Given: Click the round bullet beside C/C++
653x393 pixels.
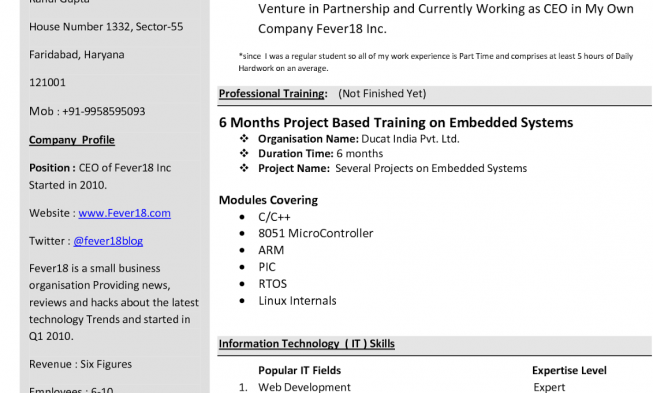Looking at the screenshot, I should (x=242, y=217).
